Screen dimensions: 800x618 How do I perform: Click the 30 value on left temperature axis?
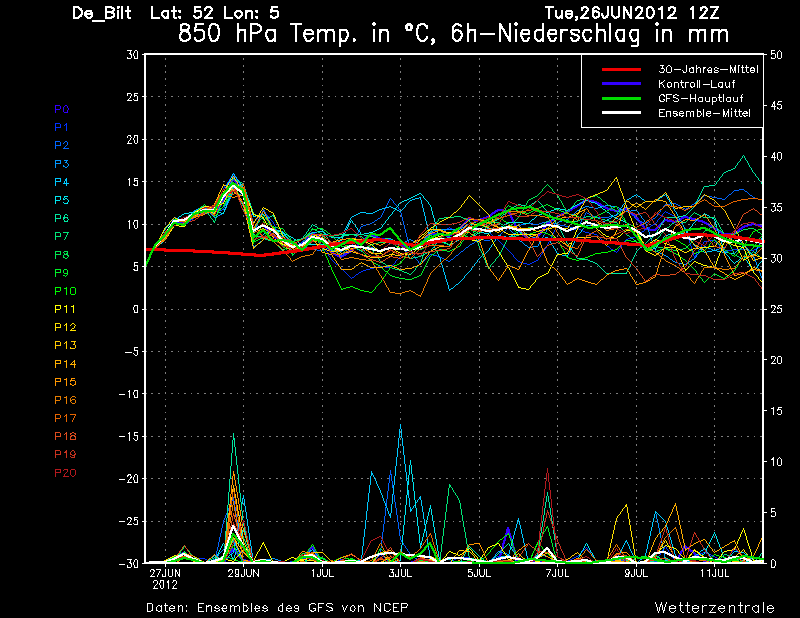click(133, 55)
